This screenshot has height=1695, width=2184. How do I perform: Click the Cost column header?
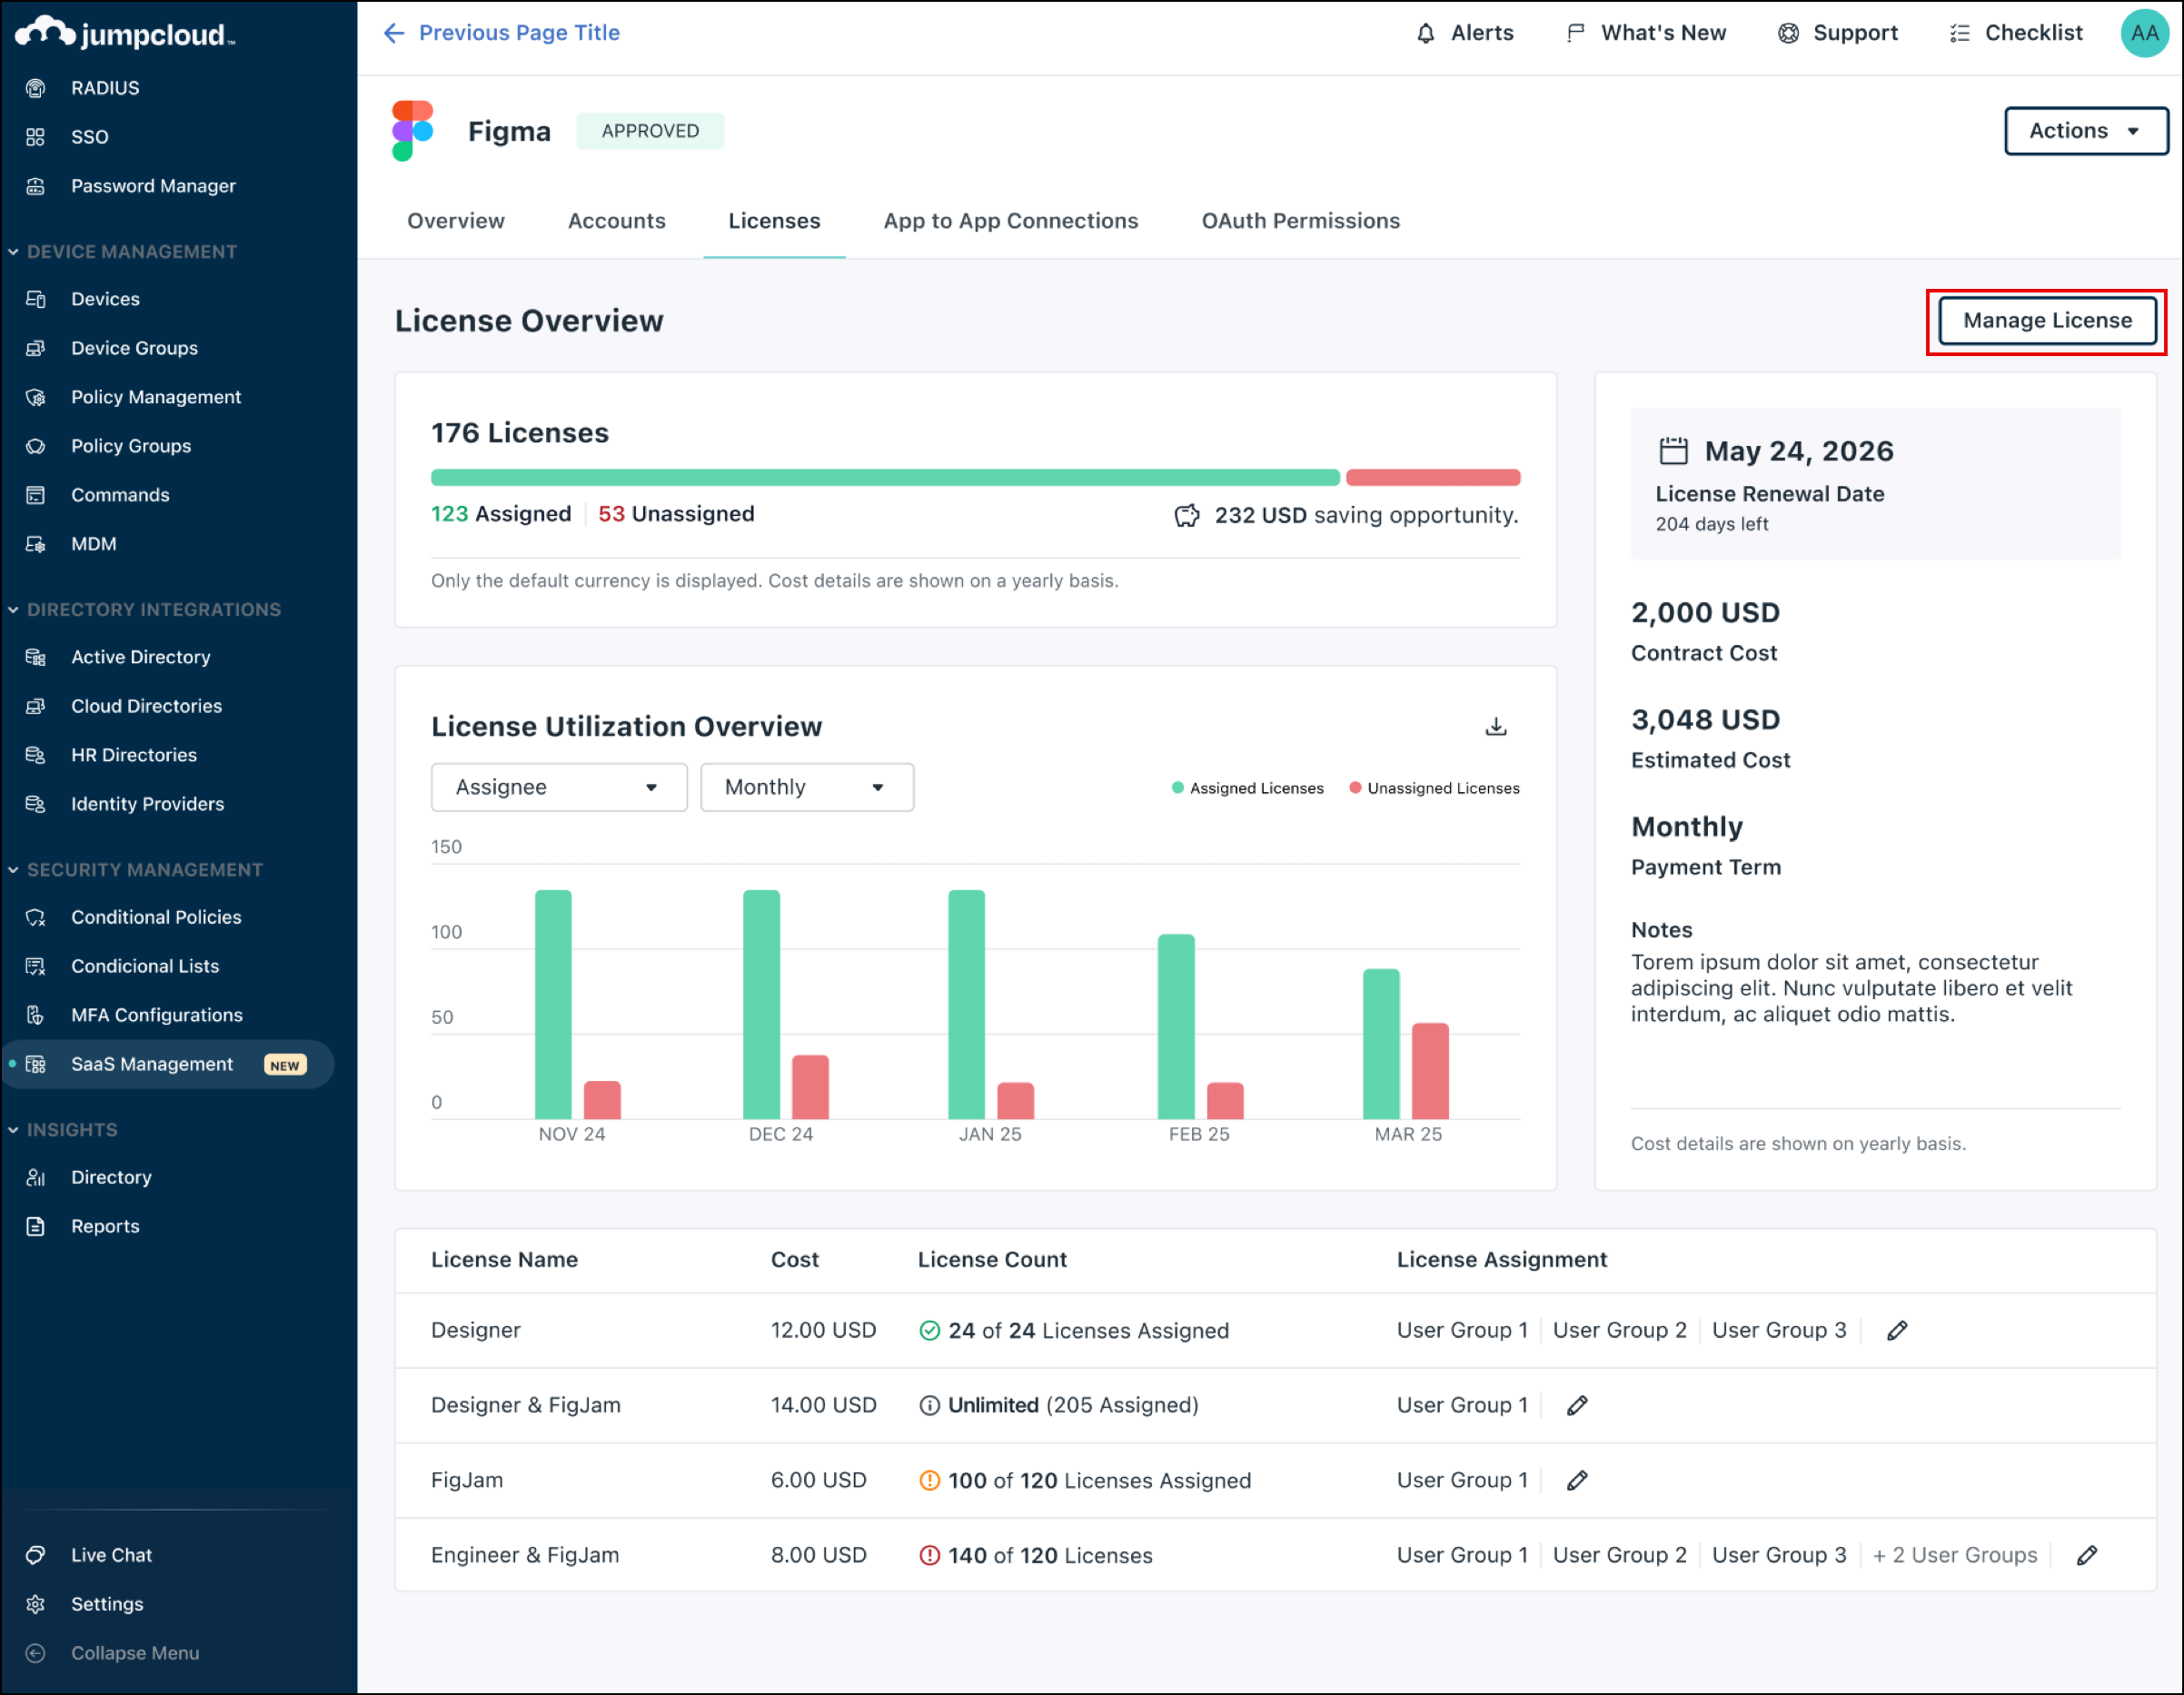(x=795, y=1260)
